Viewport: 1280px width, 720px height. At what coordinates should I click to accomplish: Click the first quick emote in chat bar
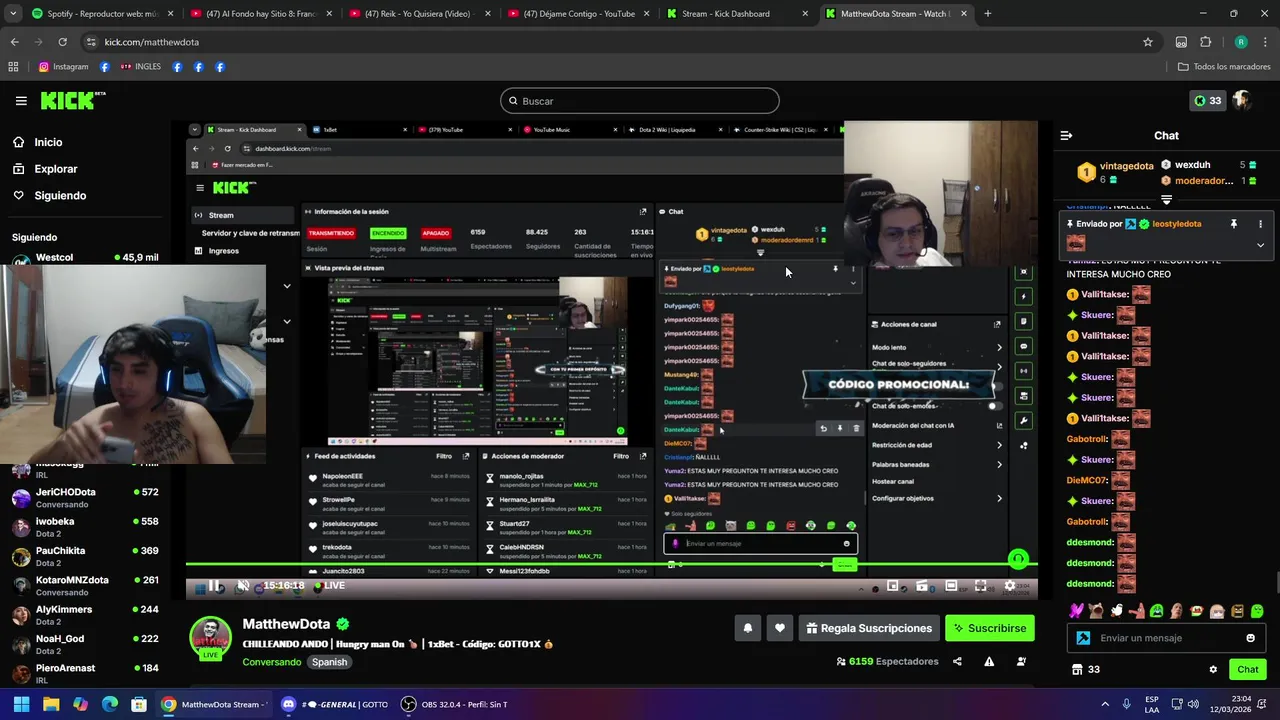pos(1076,611)
